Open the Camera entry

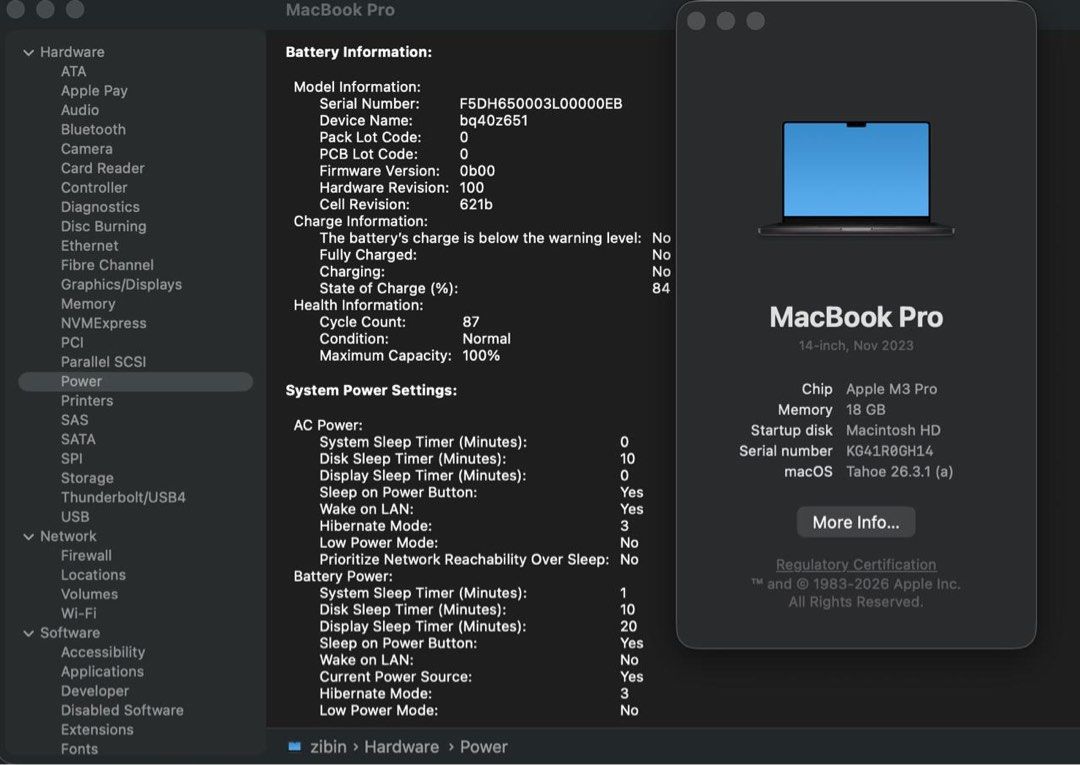[86, 149]
